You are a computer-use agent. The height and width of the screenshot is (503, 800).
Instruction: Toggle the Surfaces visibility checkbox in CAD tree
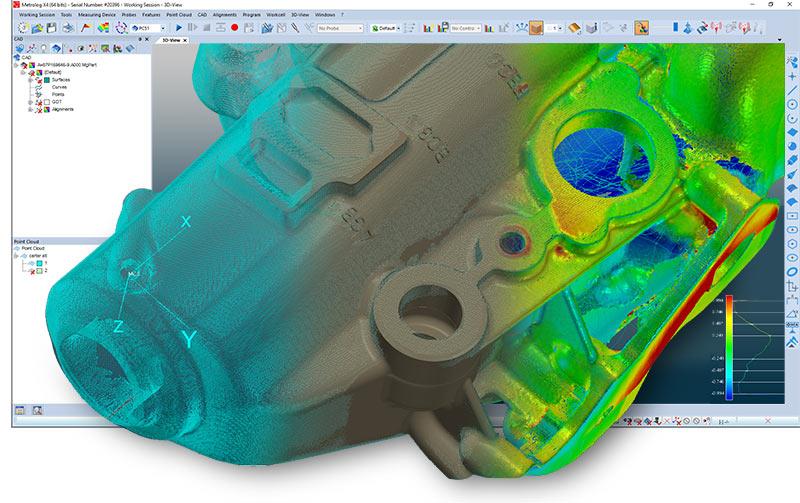point(45,80)
